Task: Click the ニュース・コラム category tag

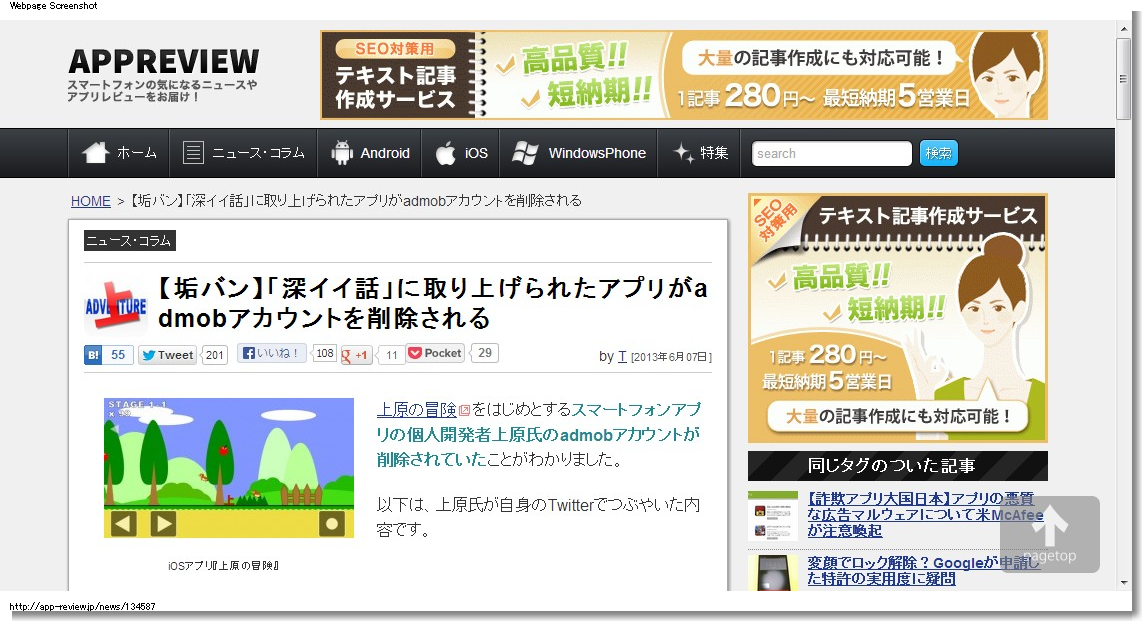Action: 130,240
